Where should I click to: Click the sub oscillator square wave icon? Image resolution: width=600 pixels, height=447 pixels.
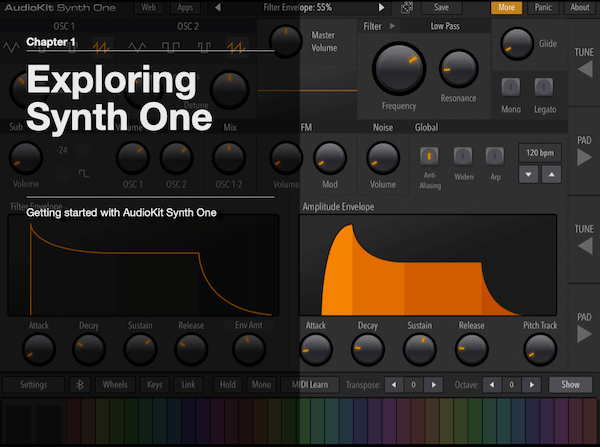coord(84,174)
